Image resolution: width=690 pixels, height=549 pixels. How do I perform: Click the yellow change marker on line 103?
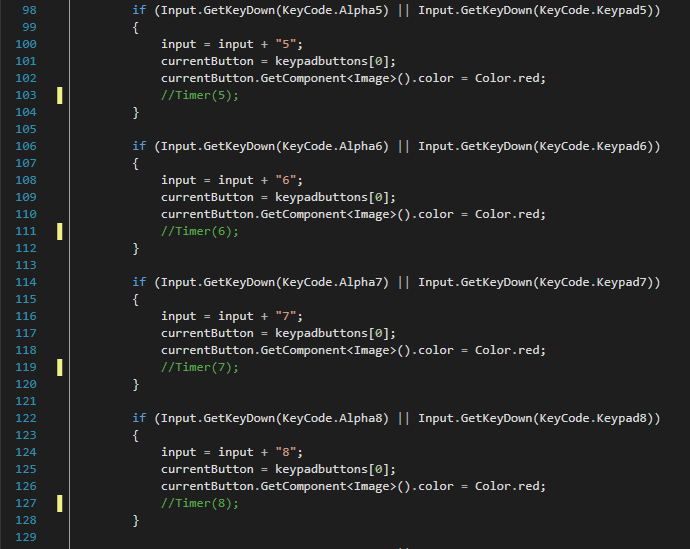pyautogui.click(x=59, y=95)
